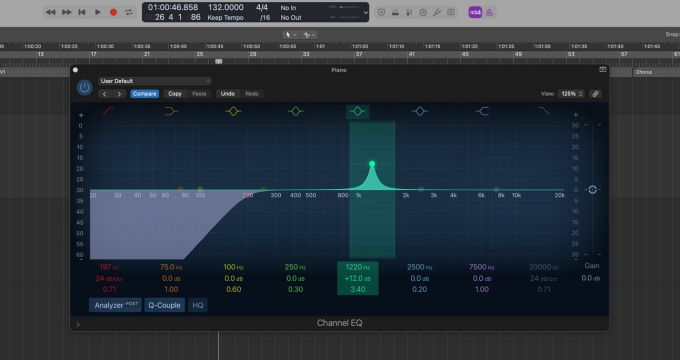Start playback with the Play button
Image resolution: width=680 pixels, height=360 pixels.
[x=98, y=12]
